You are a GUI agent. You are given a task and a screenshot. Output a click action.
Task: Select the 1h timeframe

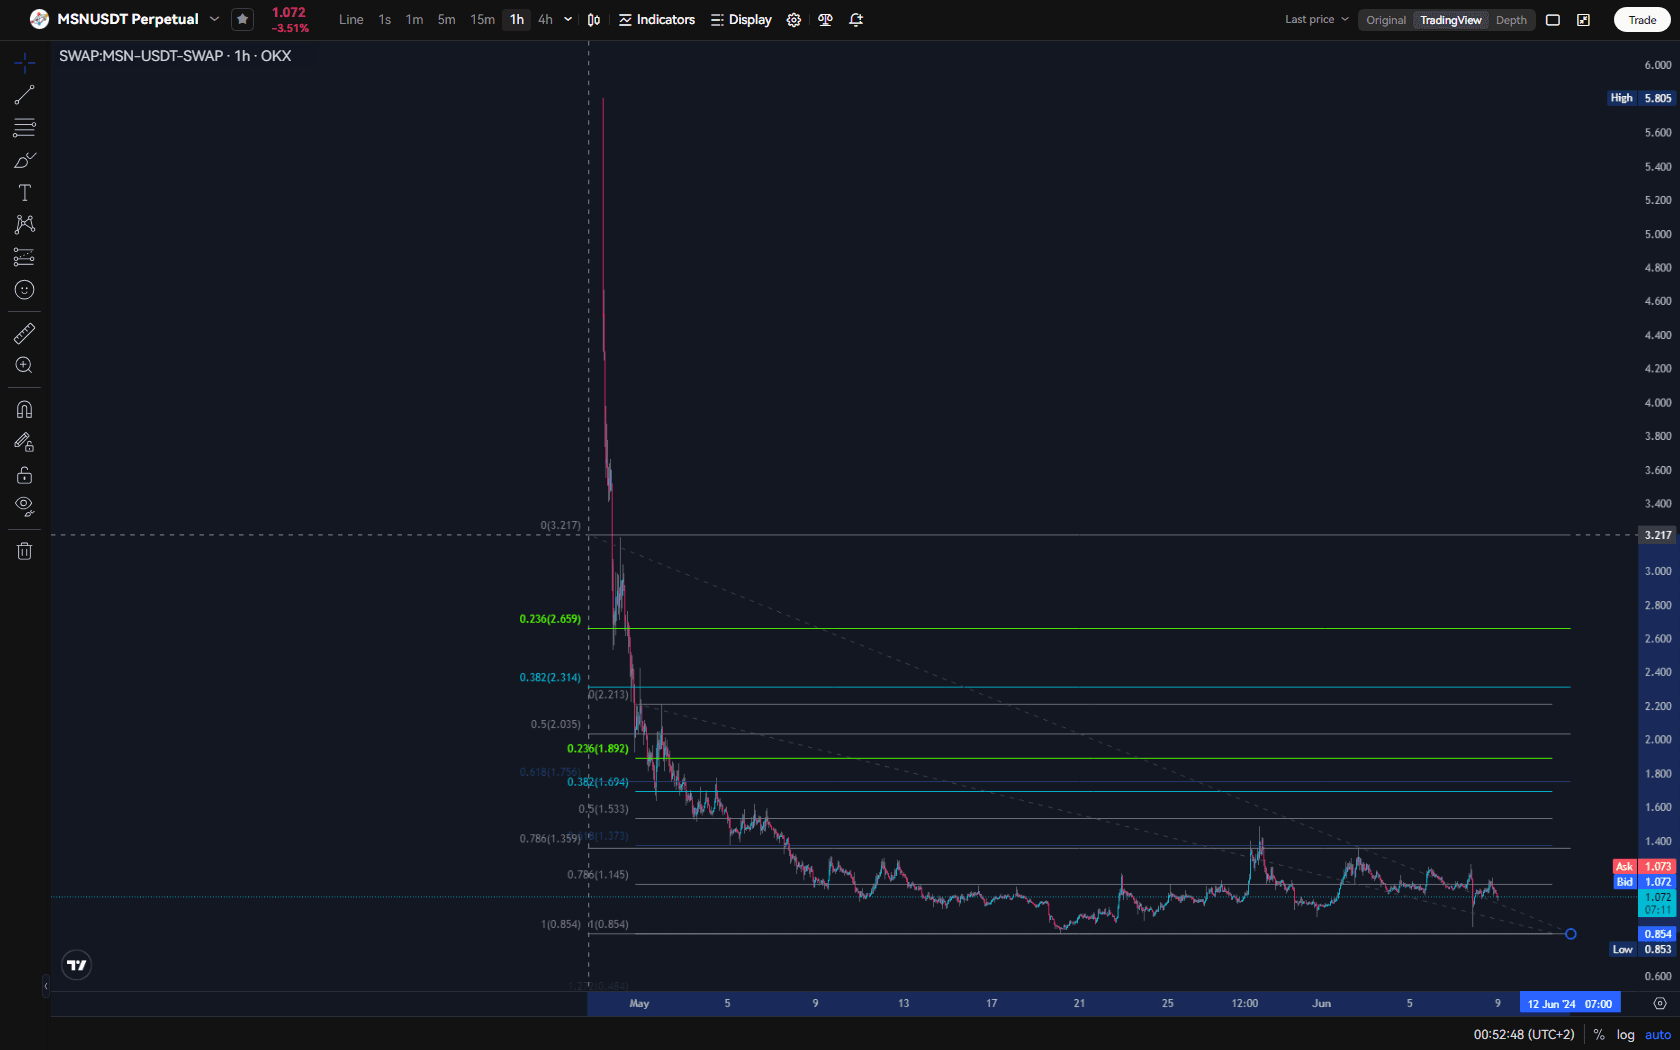pyautogui.click(x=517, y=20)
